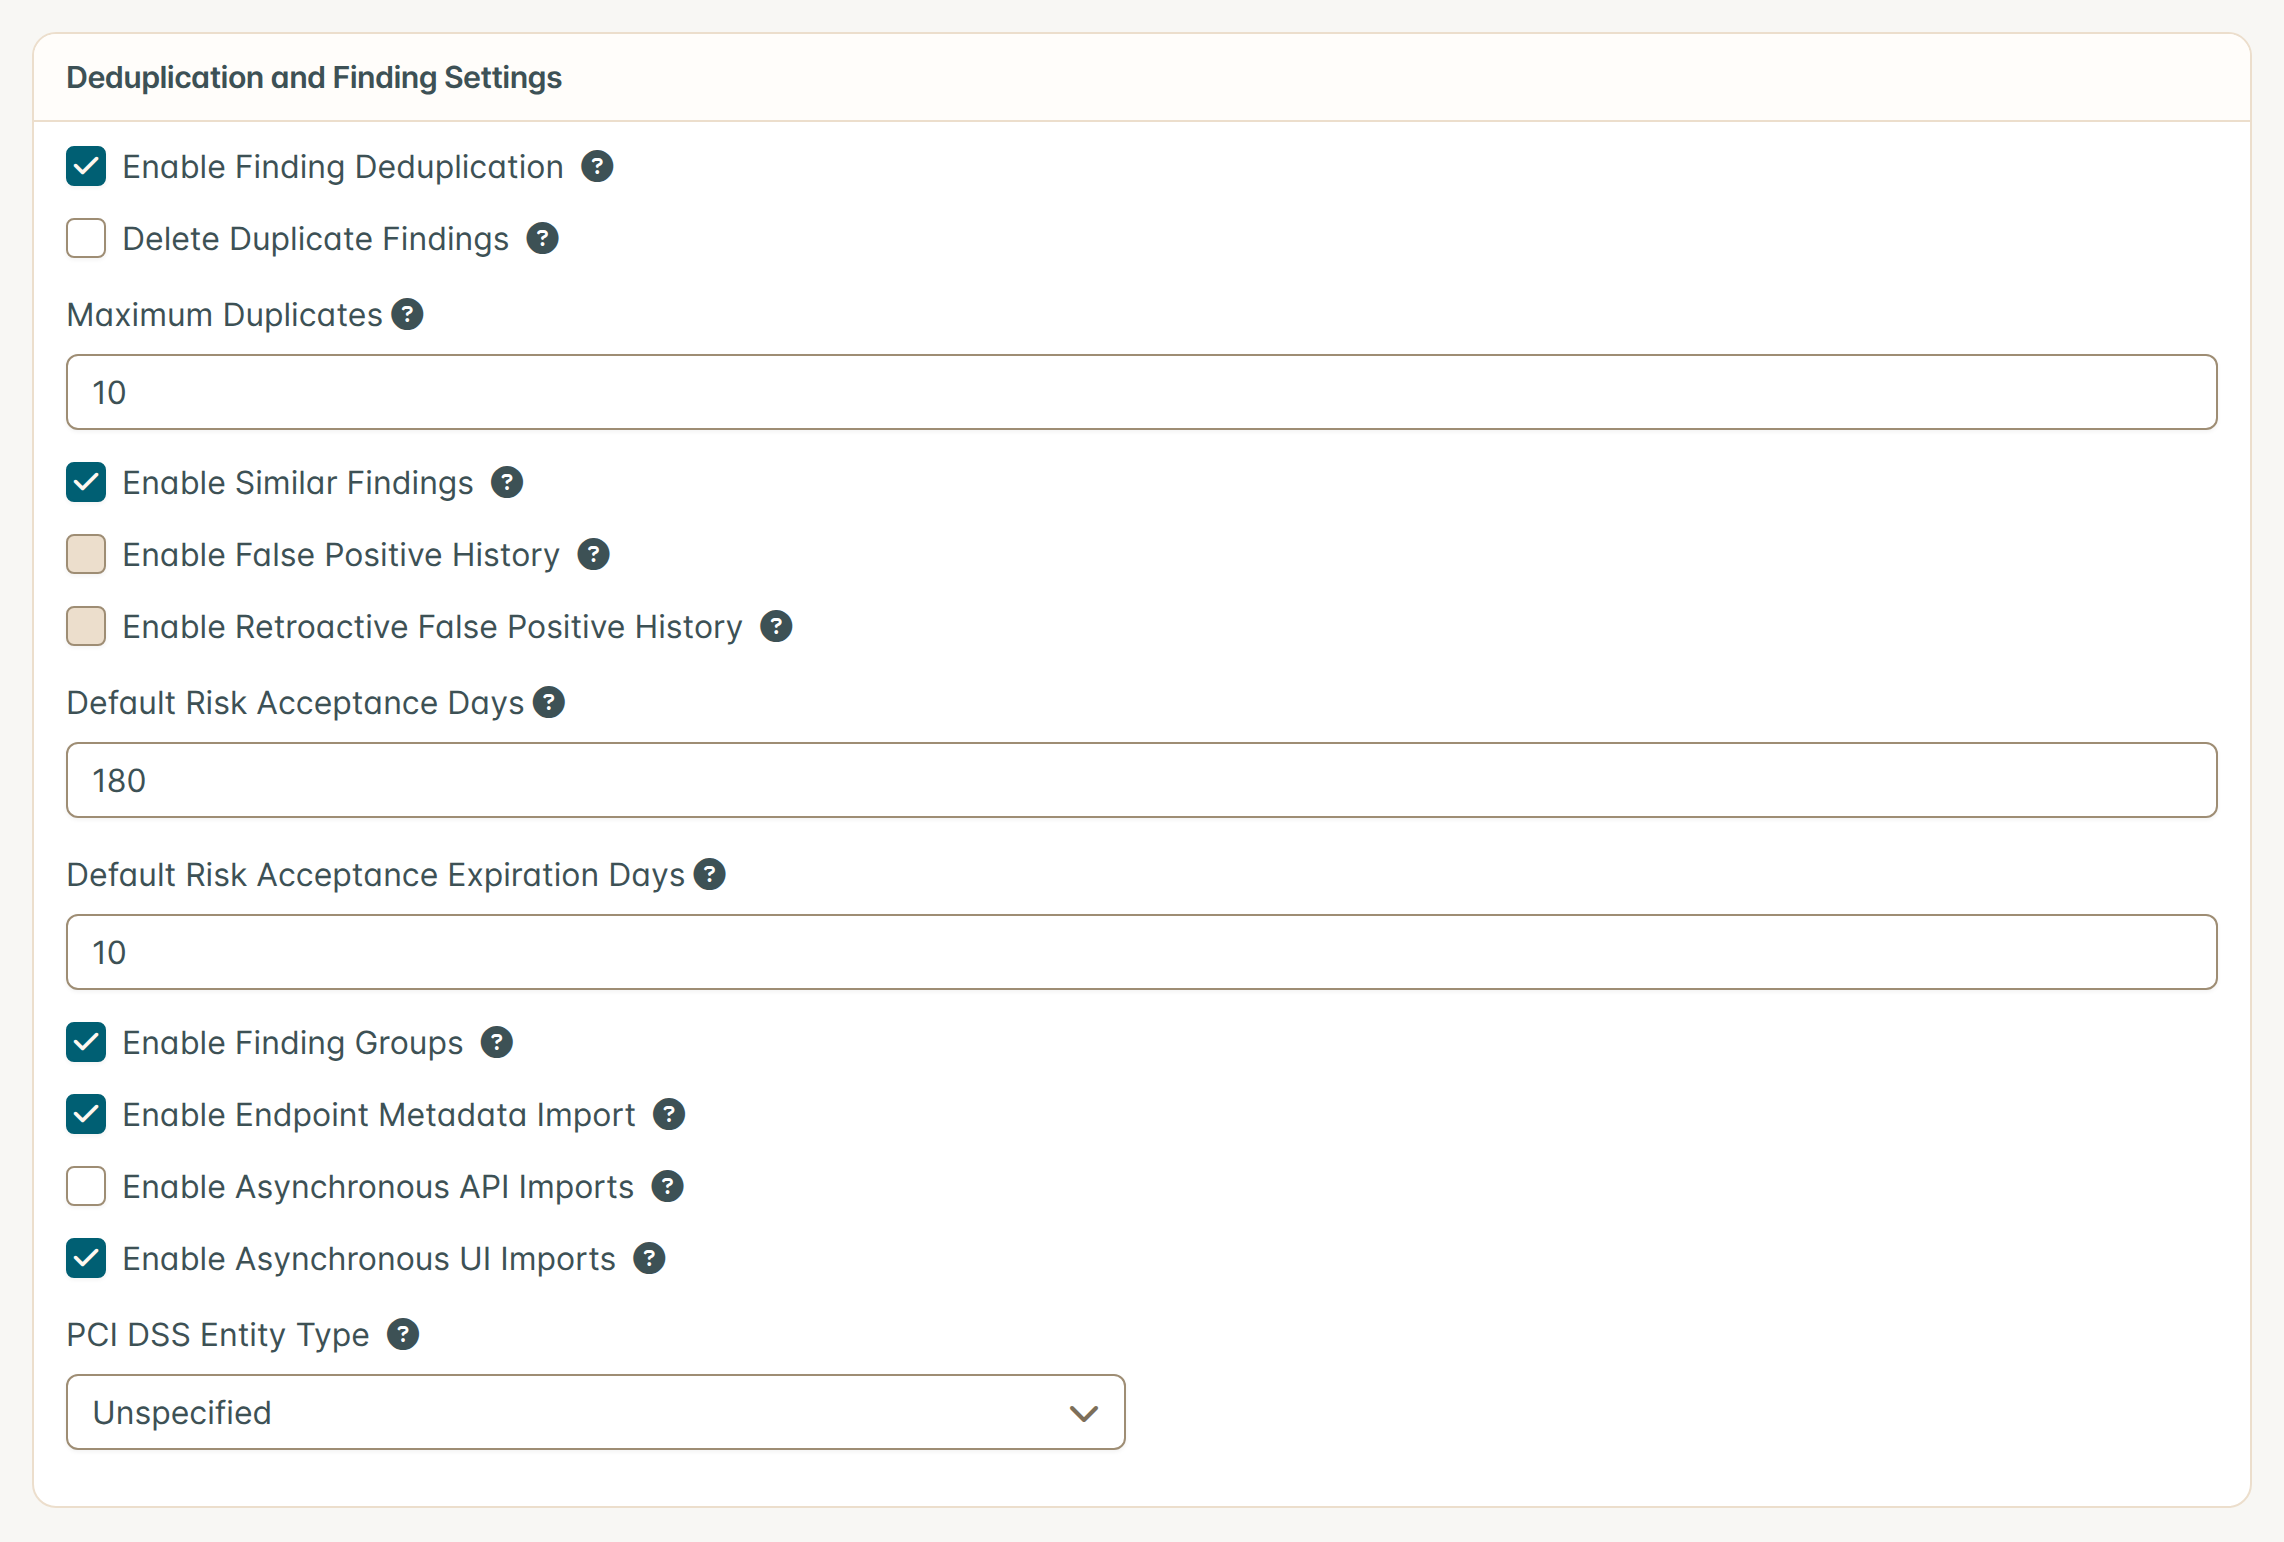Check Delete Duplicate Findings checkbox
Image resolution: width=2284 pixels, height=1542 pixels.
pos(86,238)
